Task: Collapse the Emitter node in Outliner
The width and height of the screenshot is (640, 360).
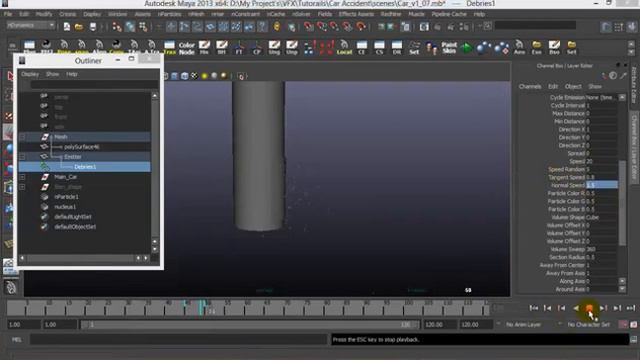Action: [22, 157]
